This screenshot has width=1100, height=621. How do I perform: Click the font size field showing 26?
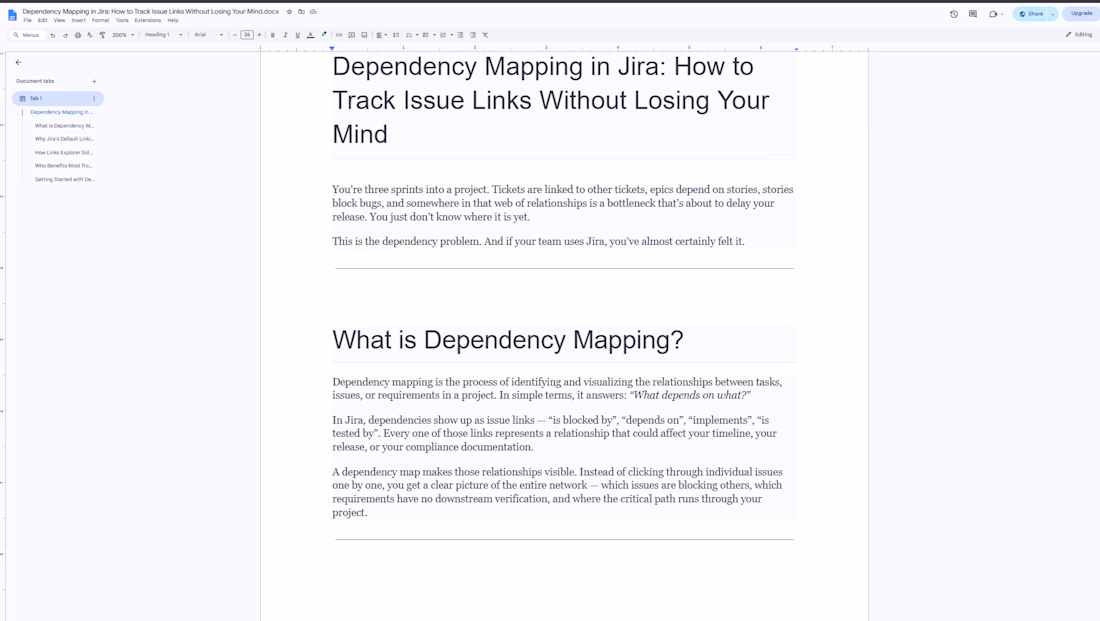point(247,35)
